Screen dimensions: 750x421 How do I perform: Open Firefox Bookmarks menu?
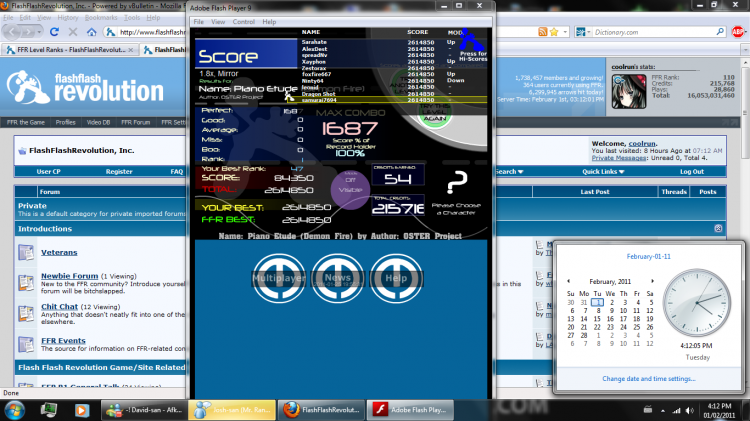click(x=101, y=18)
